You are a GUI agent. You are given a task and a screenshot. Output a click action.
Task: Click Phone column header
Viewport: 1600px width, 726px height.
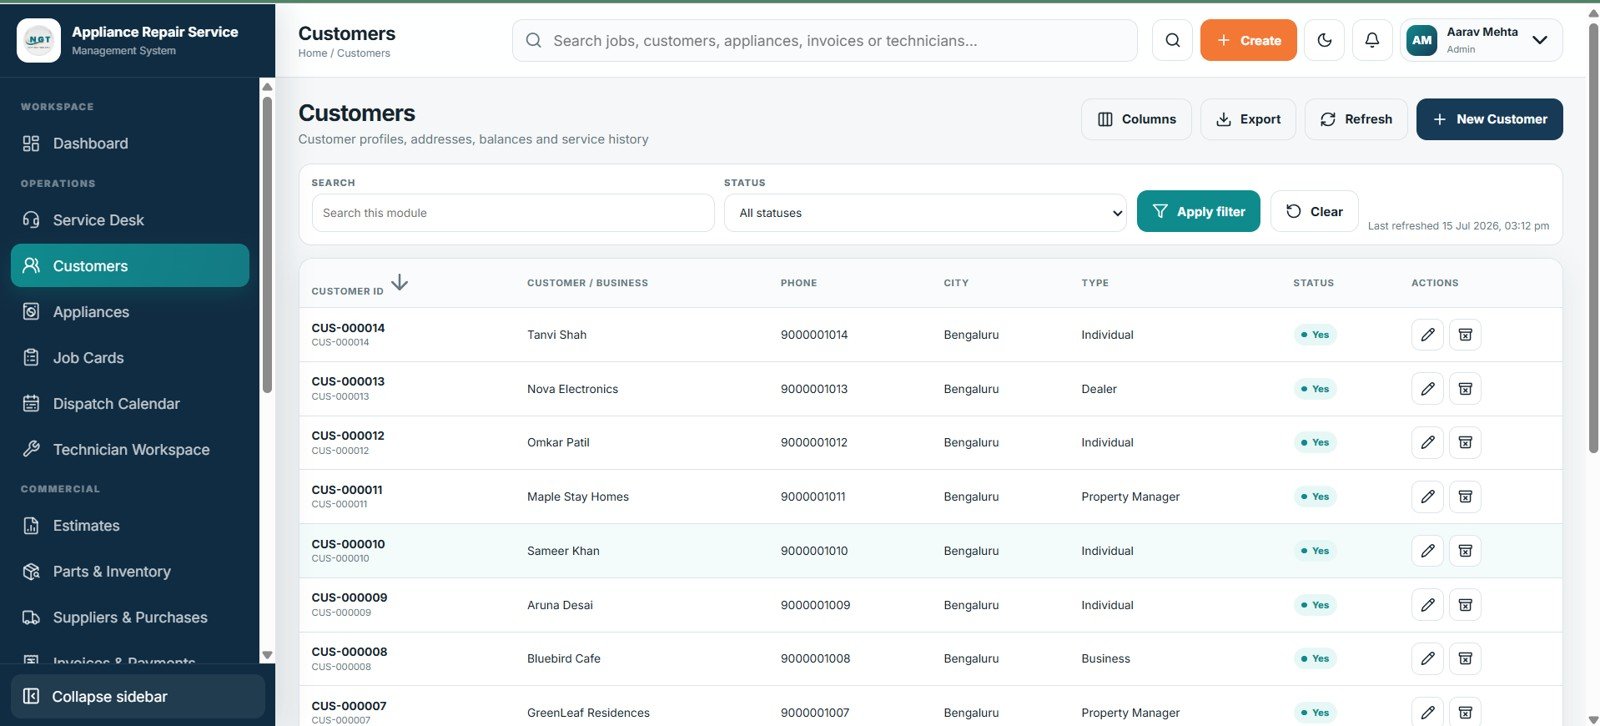798,283
